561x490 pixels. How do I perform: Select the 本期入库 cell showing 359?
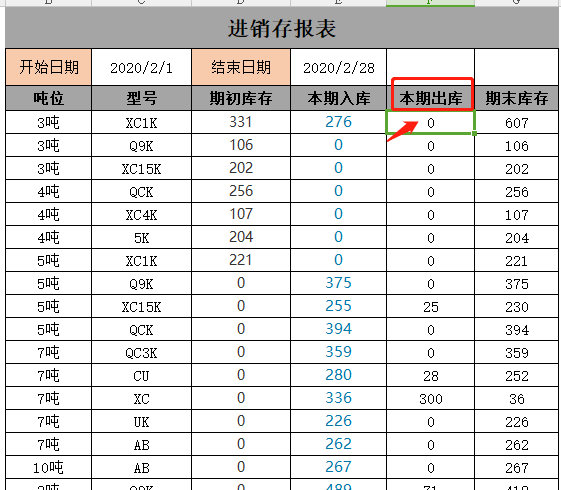pyautogui.click(x=338, y=352)
